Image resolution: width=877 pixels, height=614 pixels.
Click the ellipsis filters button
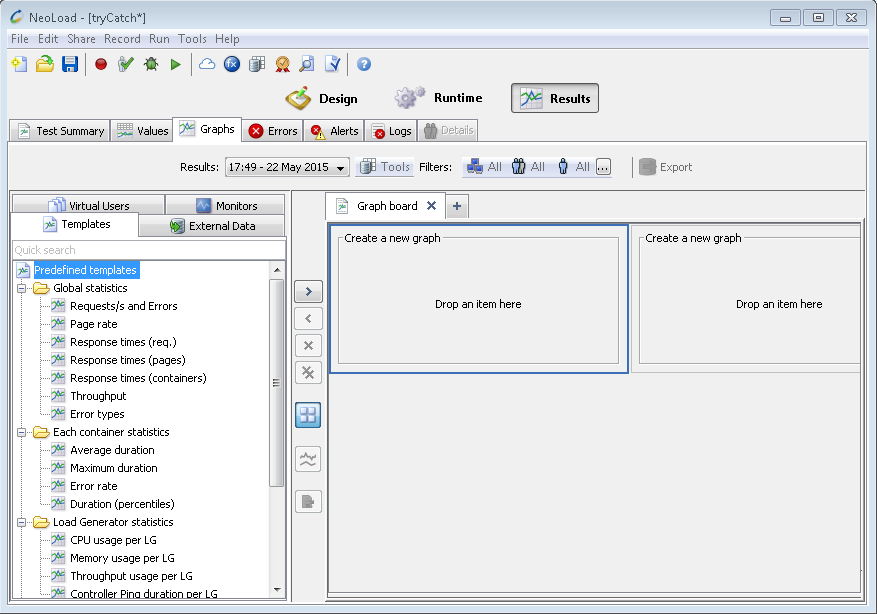tap(603, 168)
